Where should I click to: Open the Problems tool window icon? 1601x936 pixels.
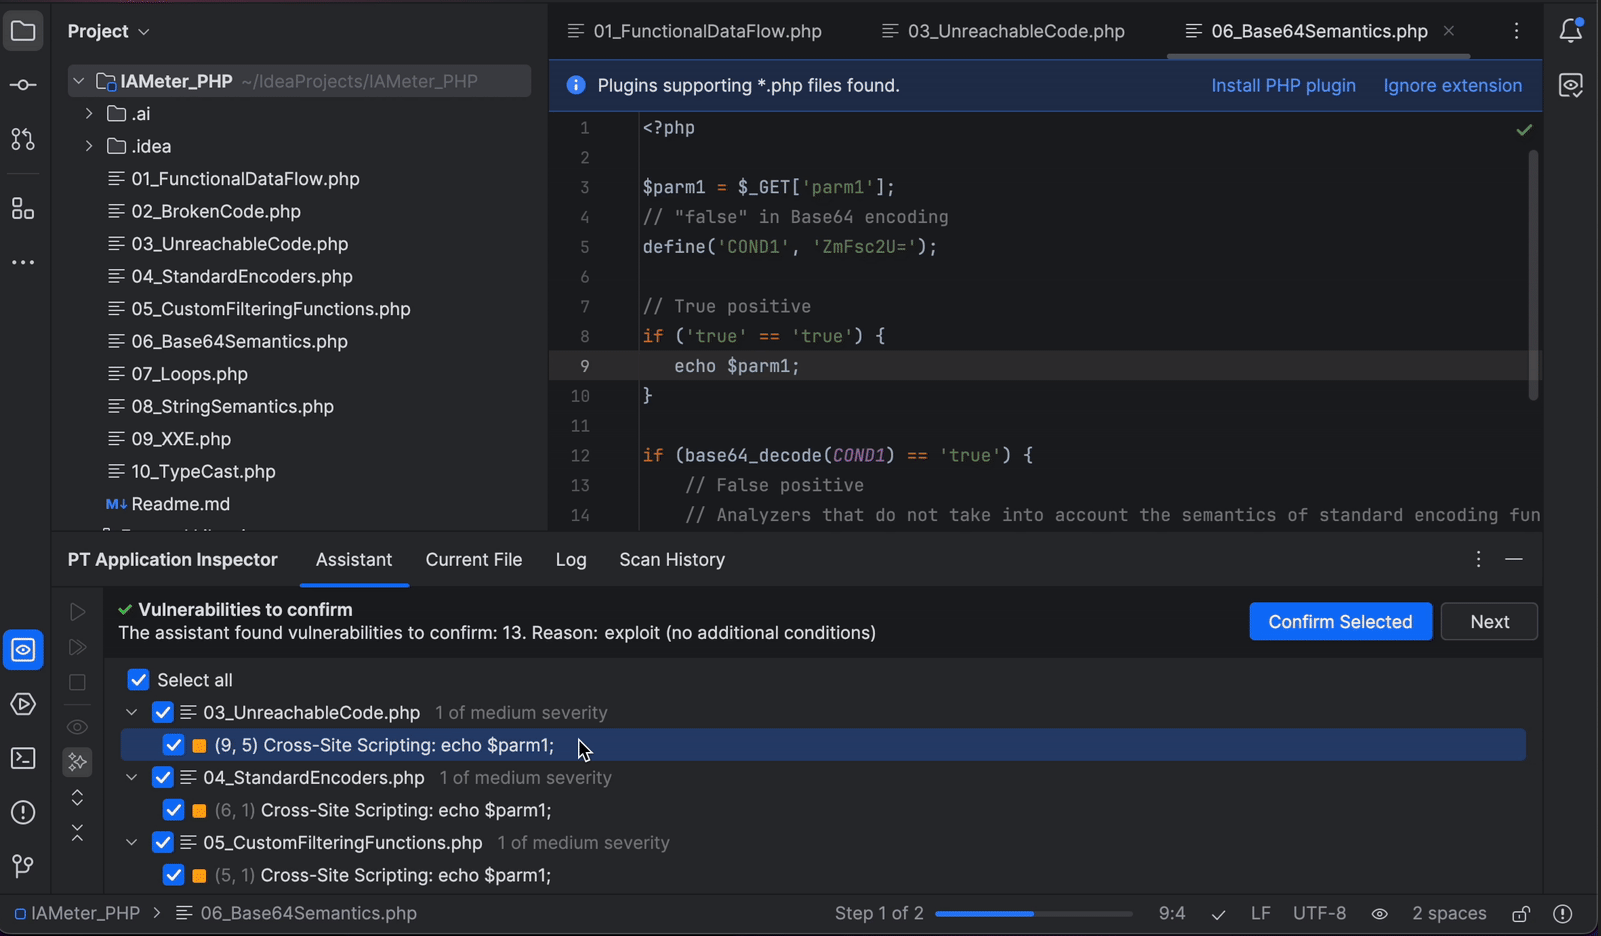[23, 812]
